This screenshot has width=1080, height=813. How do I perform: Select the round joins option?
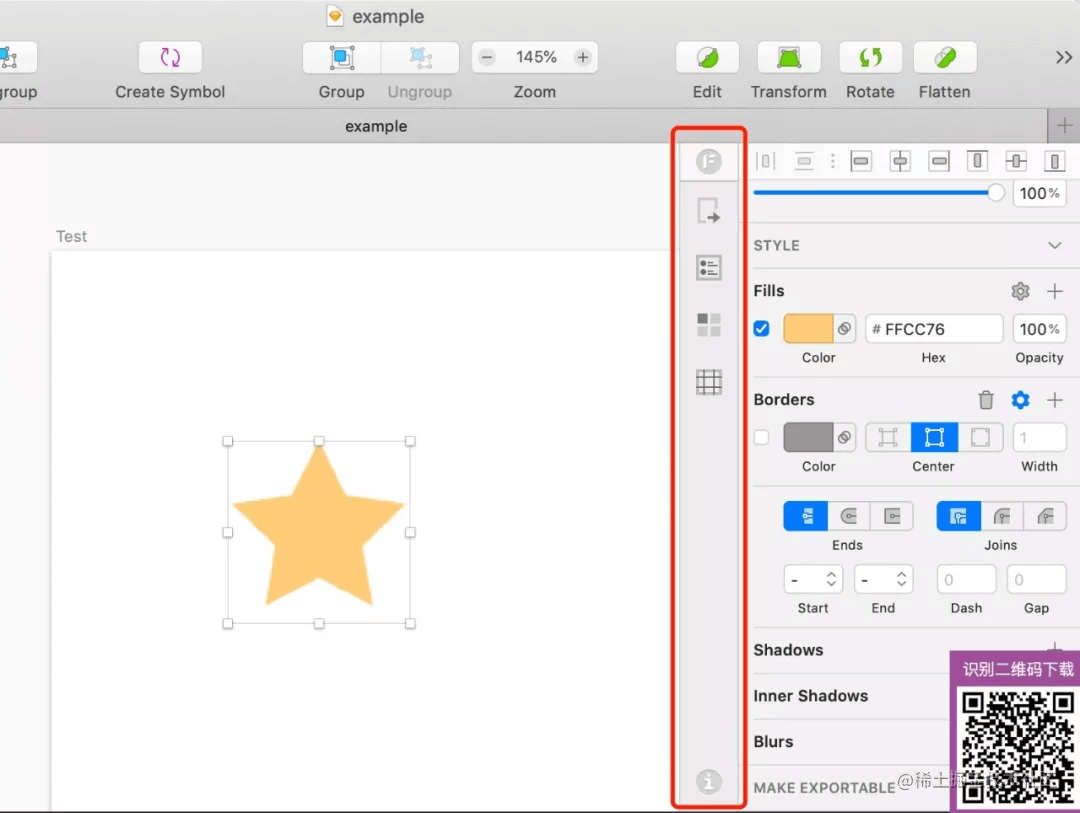[1002, 516]
